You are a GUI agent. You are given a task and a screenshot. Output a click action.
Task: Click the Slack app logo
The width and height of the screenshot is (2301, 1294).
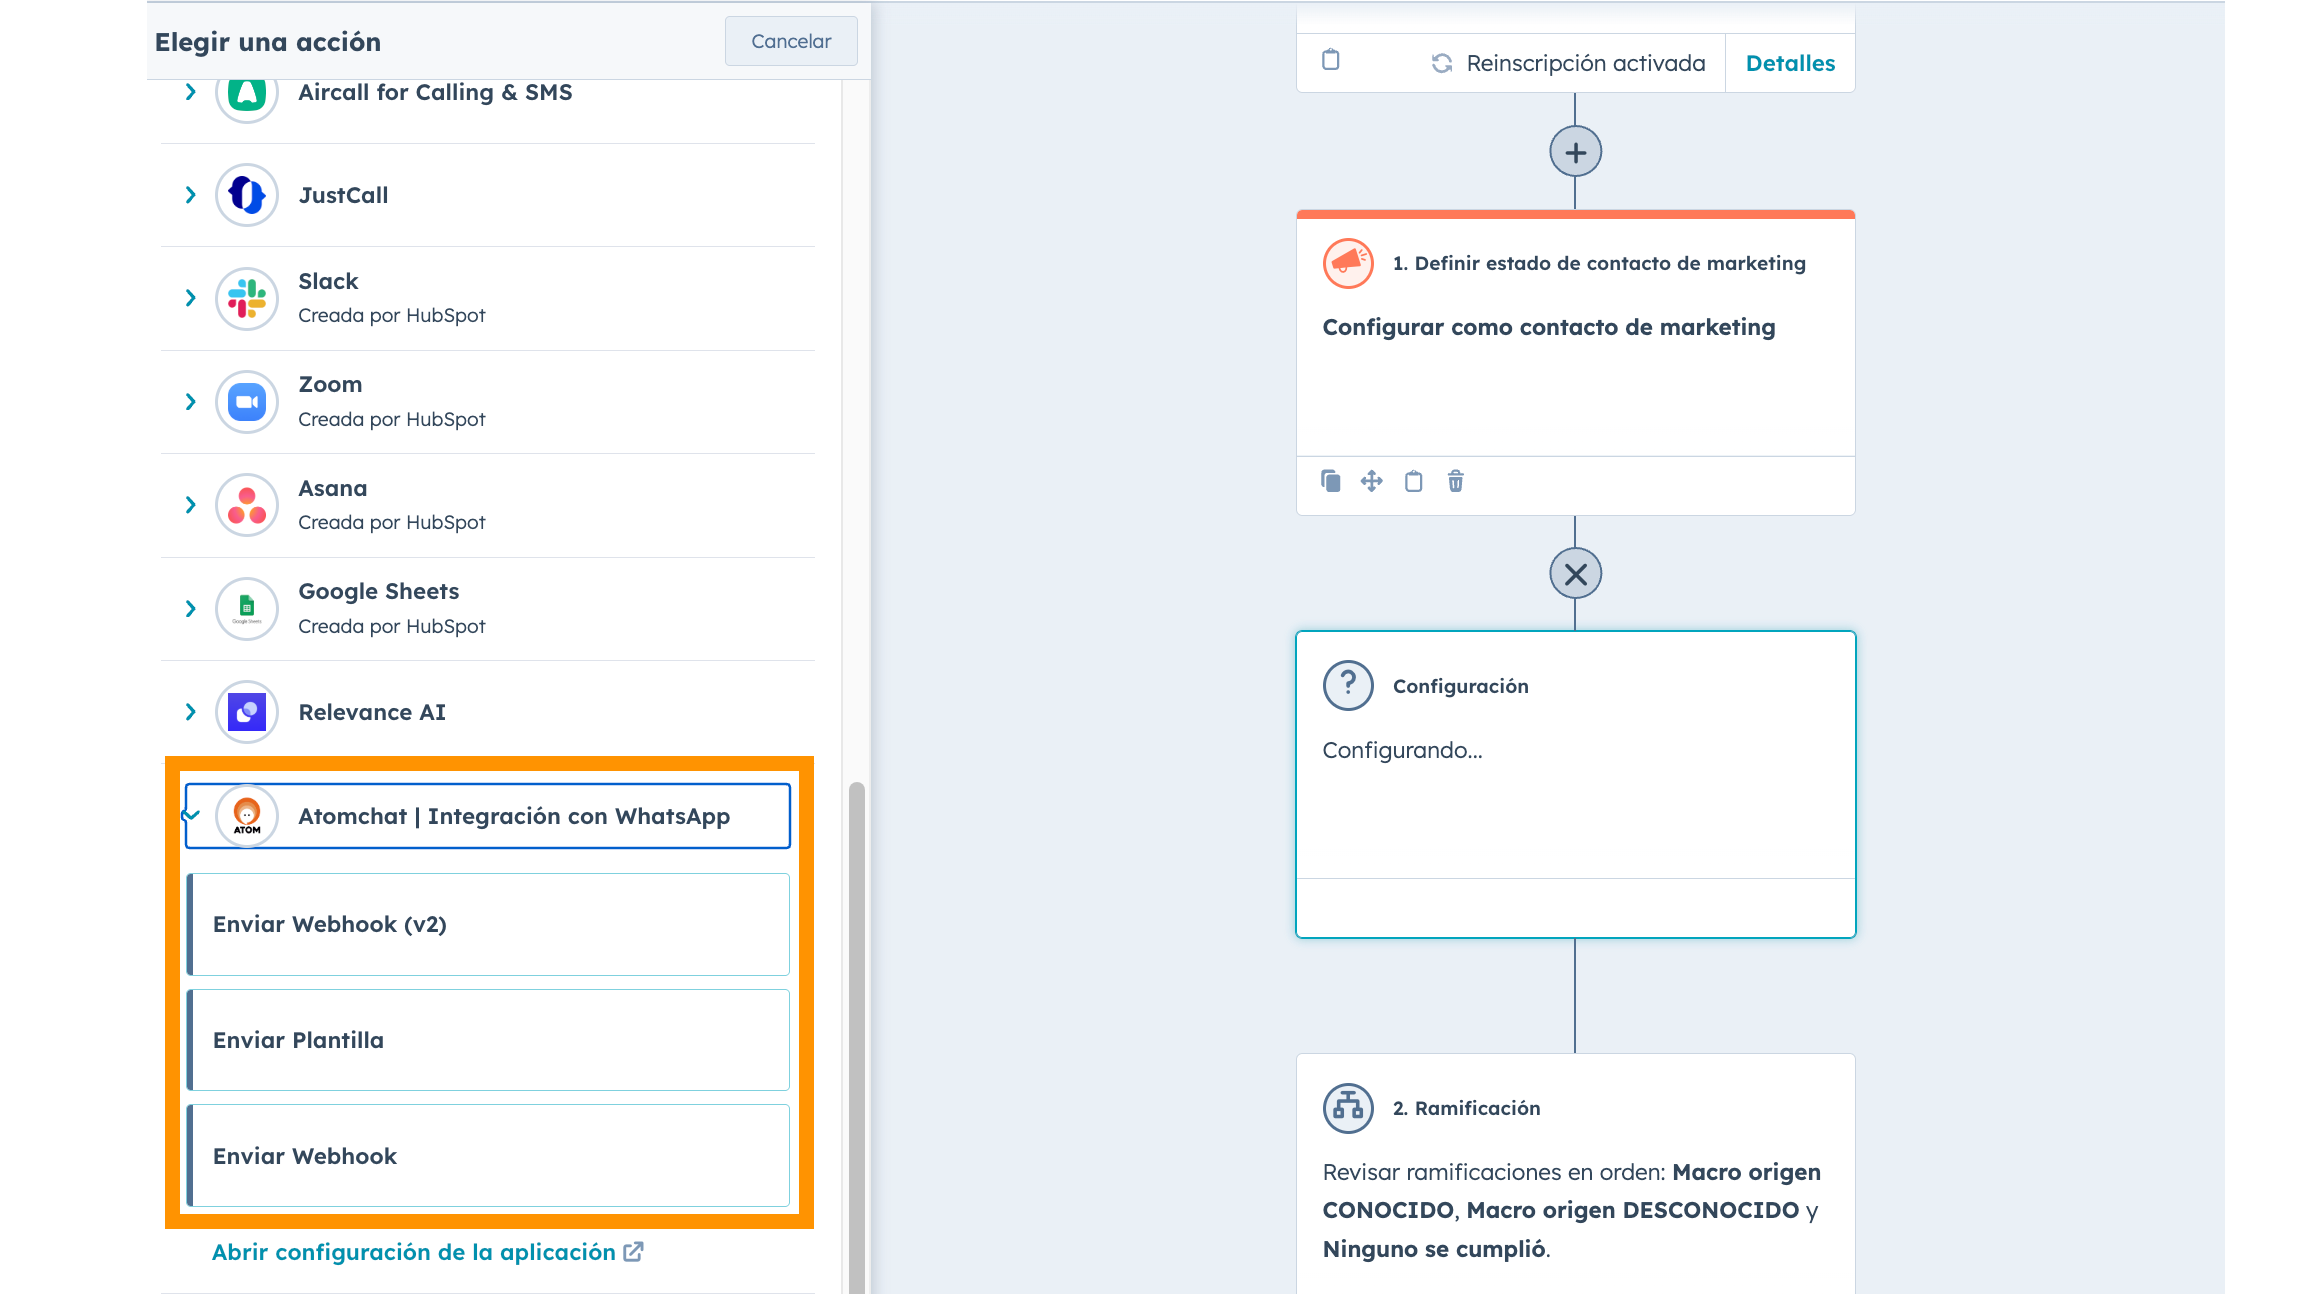click(247, 298)
